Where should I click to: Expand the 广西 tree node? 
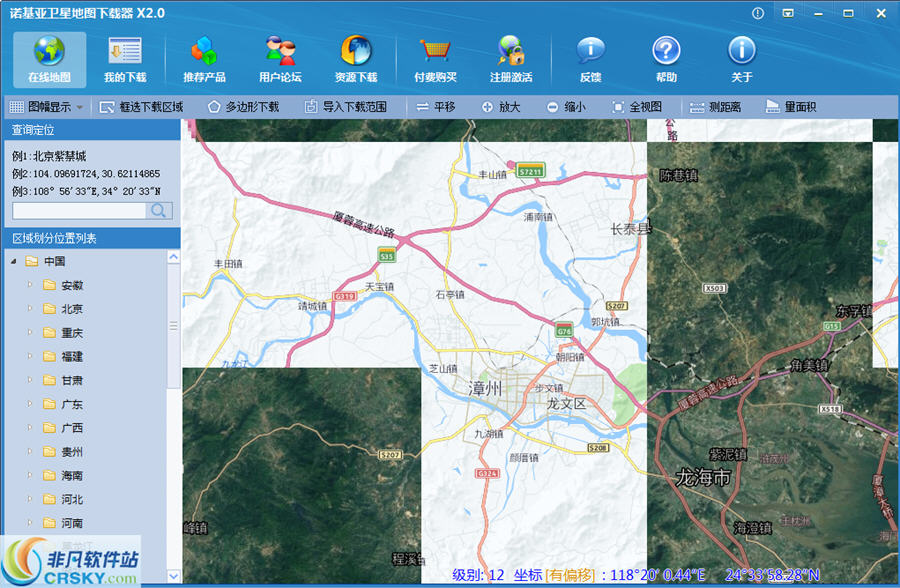click(30, 428)
